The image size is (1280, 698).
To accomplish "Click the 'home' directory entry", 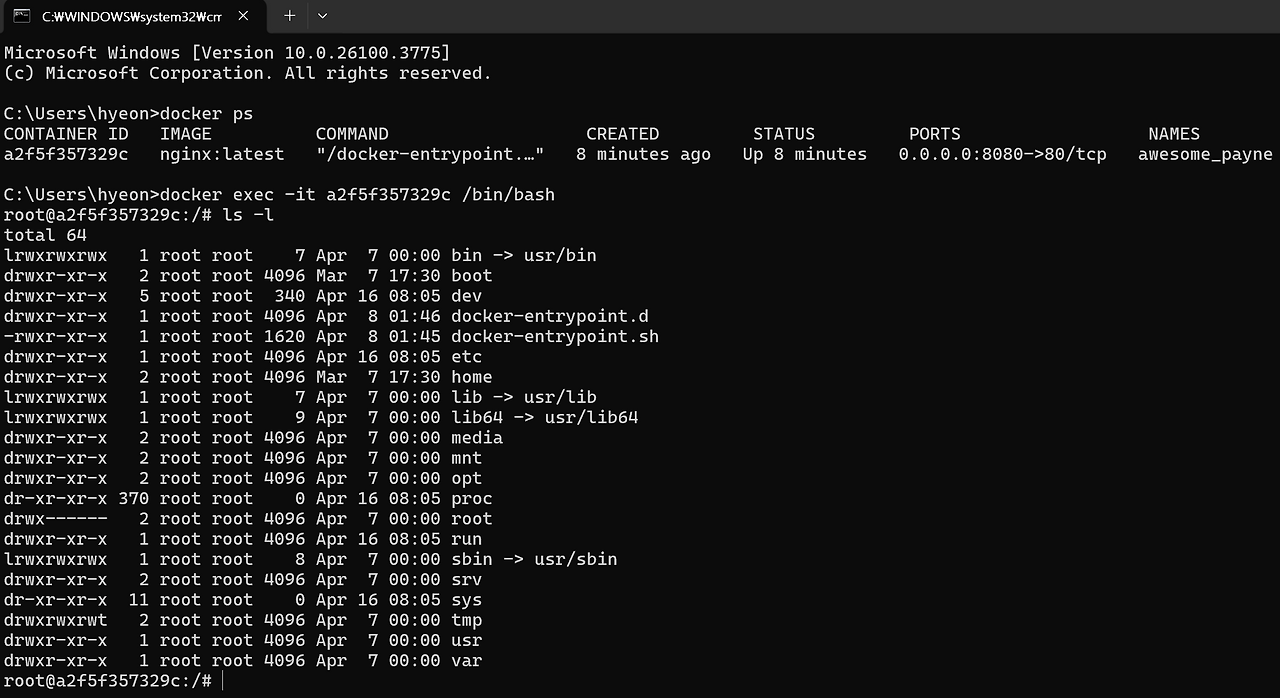I will click(x=472, y=377).
